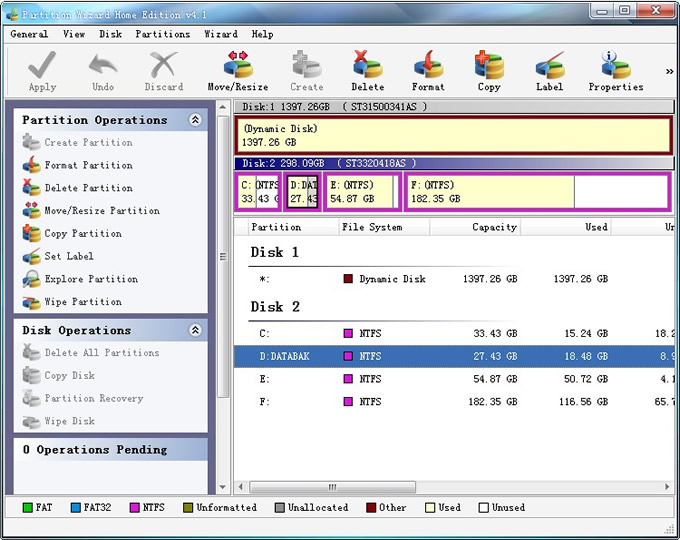Select the Move/Resize toolbar icon
The width and height of the screenshot is (680, 540).
tap(238, 65)
